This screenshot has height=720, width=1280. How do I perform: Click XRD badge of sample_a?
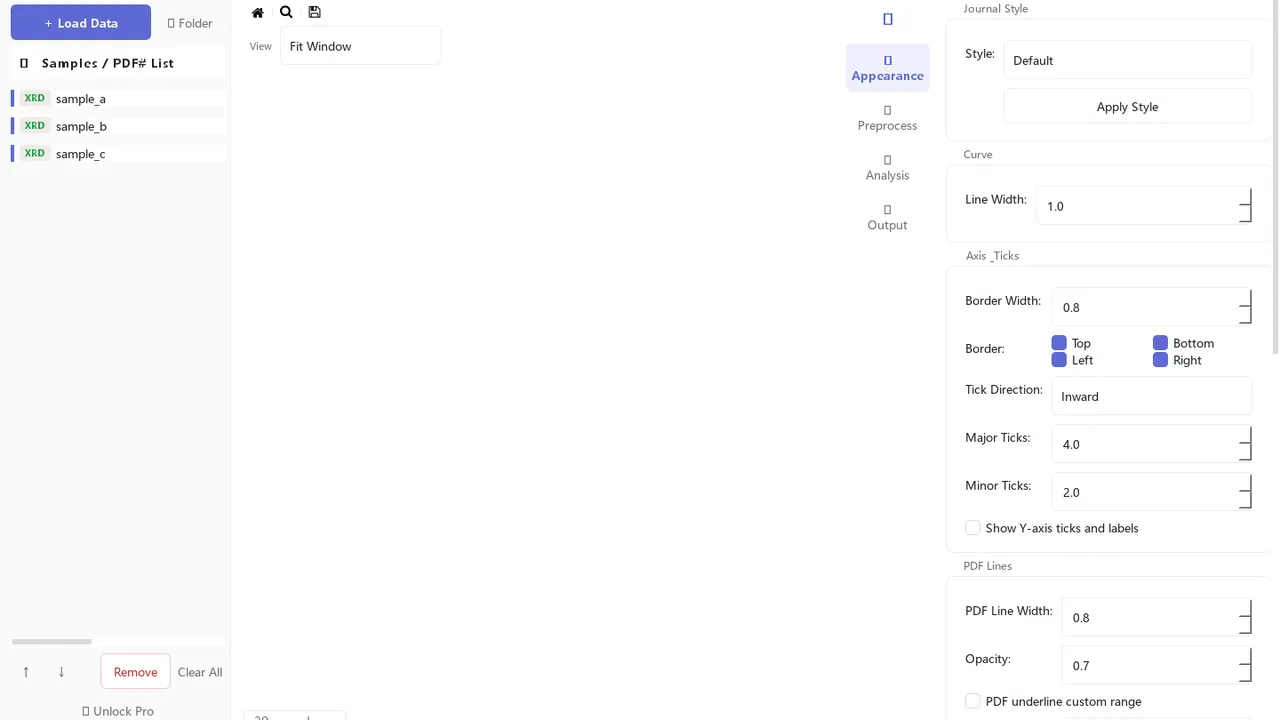35,98
